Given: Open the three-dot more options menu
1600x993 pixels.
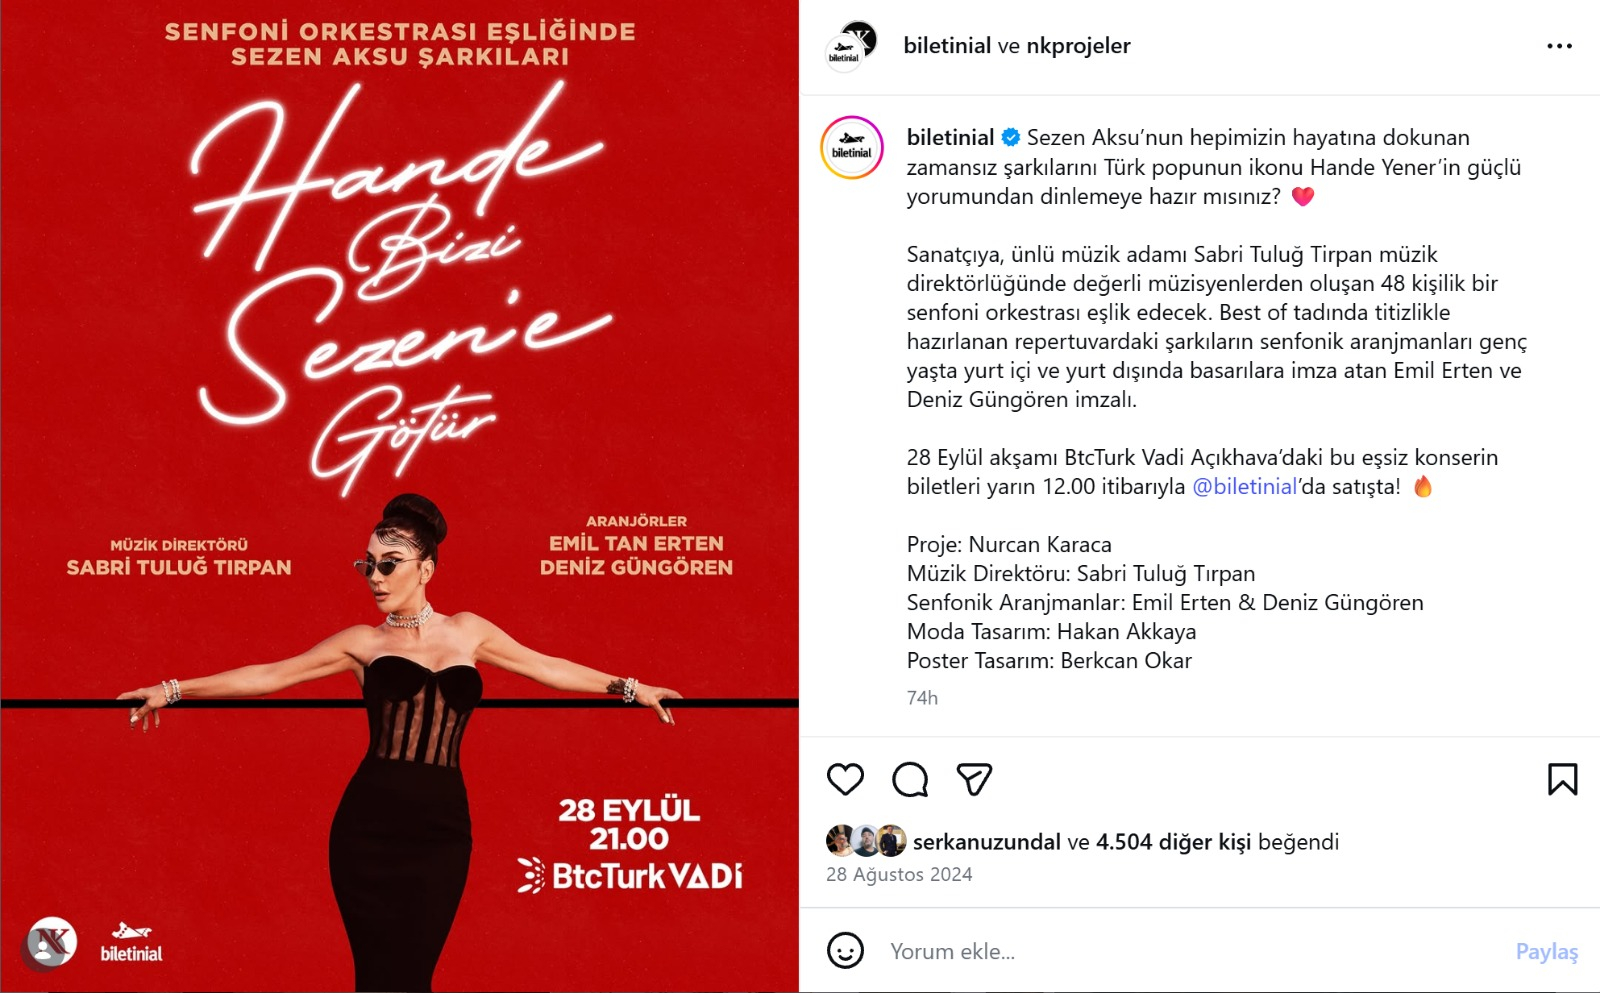Looking at the screenshot, I should [x=1559, y=46].
